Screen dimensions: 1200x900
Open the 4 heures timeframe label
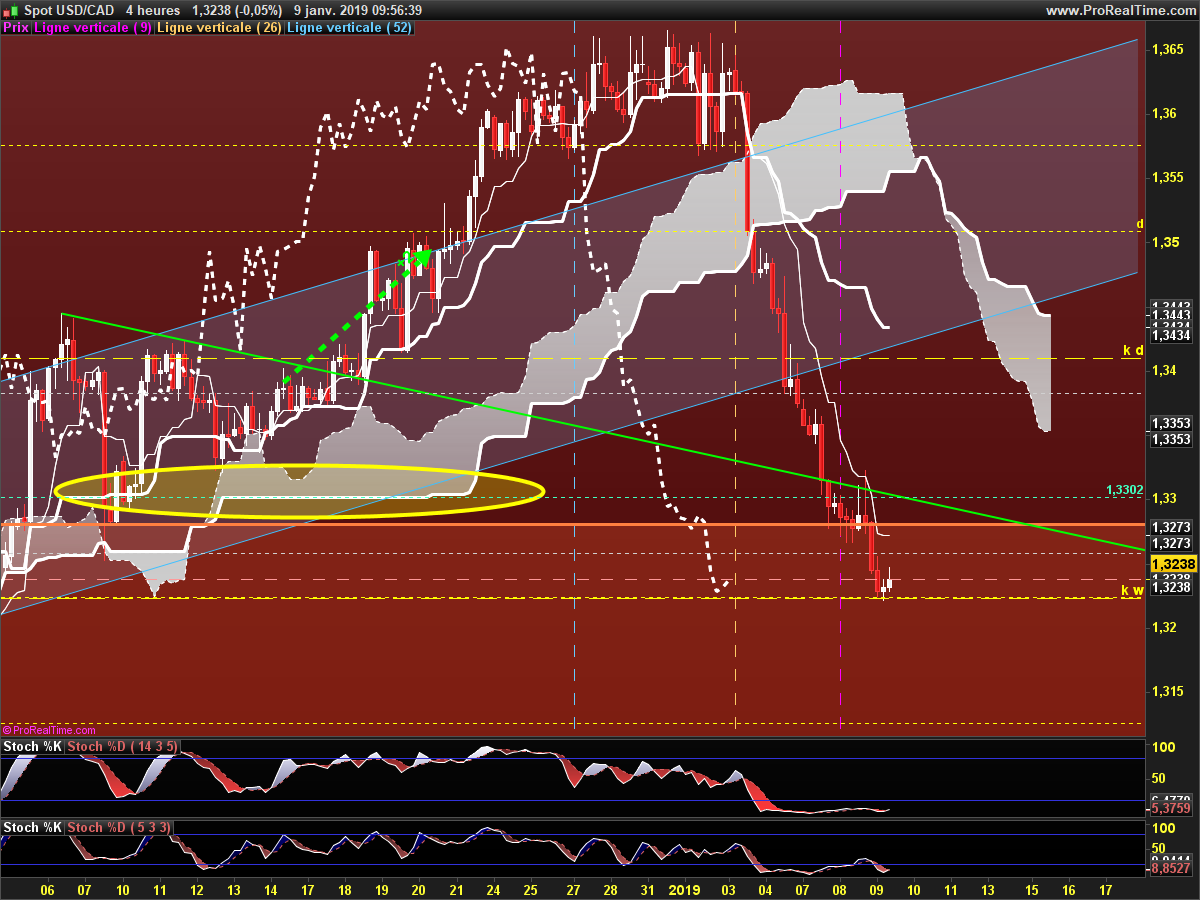(x=152, y=10)
